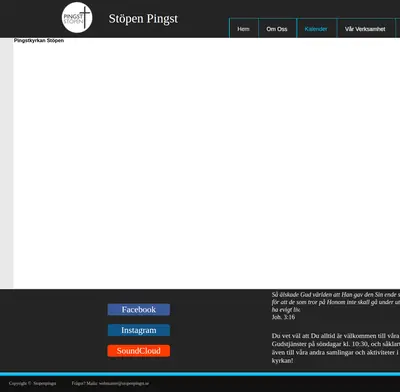Open the Hem menu item
Image resolution: width=400 pixels, height=392 pixels.
coord(244,29)
